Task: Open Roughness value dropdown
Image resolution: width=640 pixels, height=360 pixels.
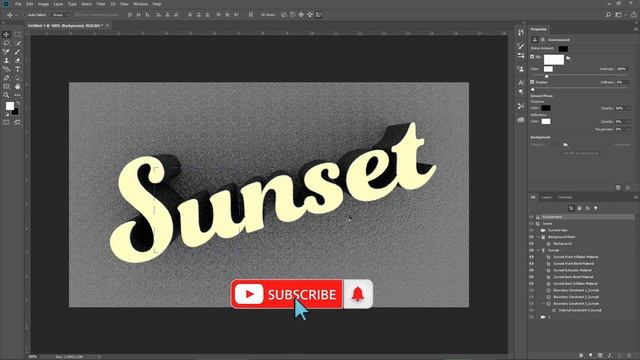Action: [x=629, y=129]
